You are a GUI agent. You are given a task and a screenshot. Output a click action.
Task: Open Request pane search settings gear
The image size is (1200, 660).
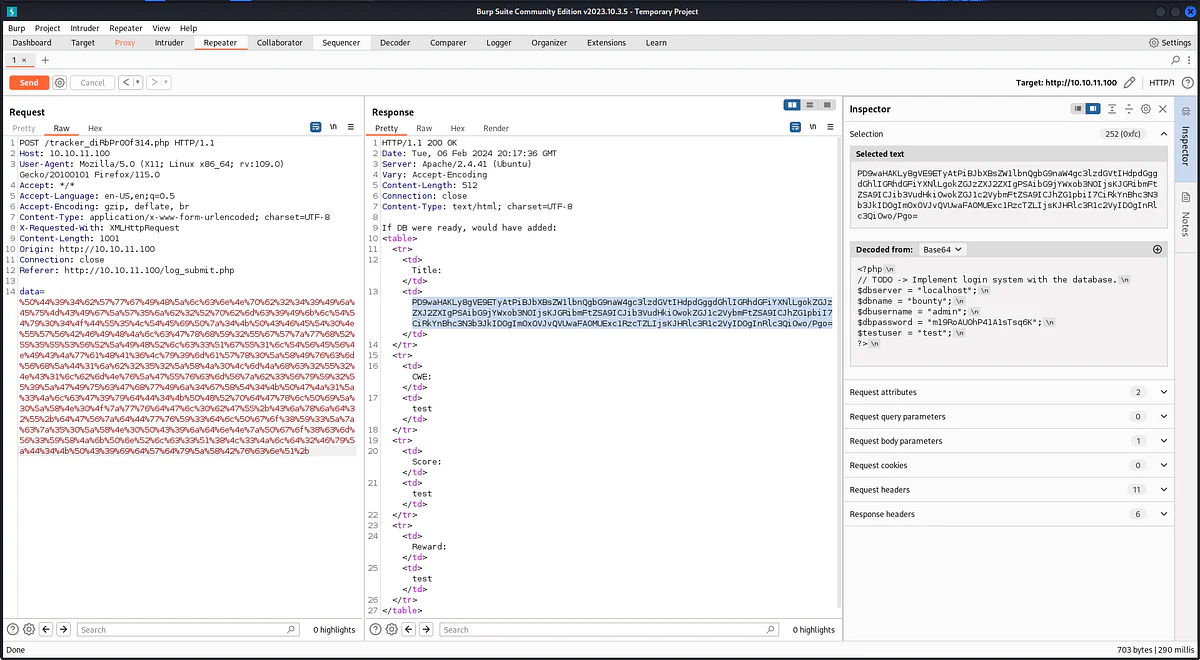pos(29,629)
